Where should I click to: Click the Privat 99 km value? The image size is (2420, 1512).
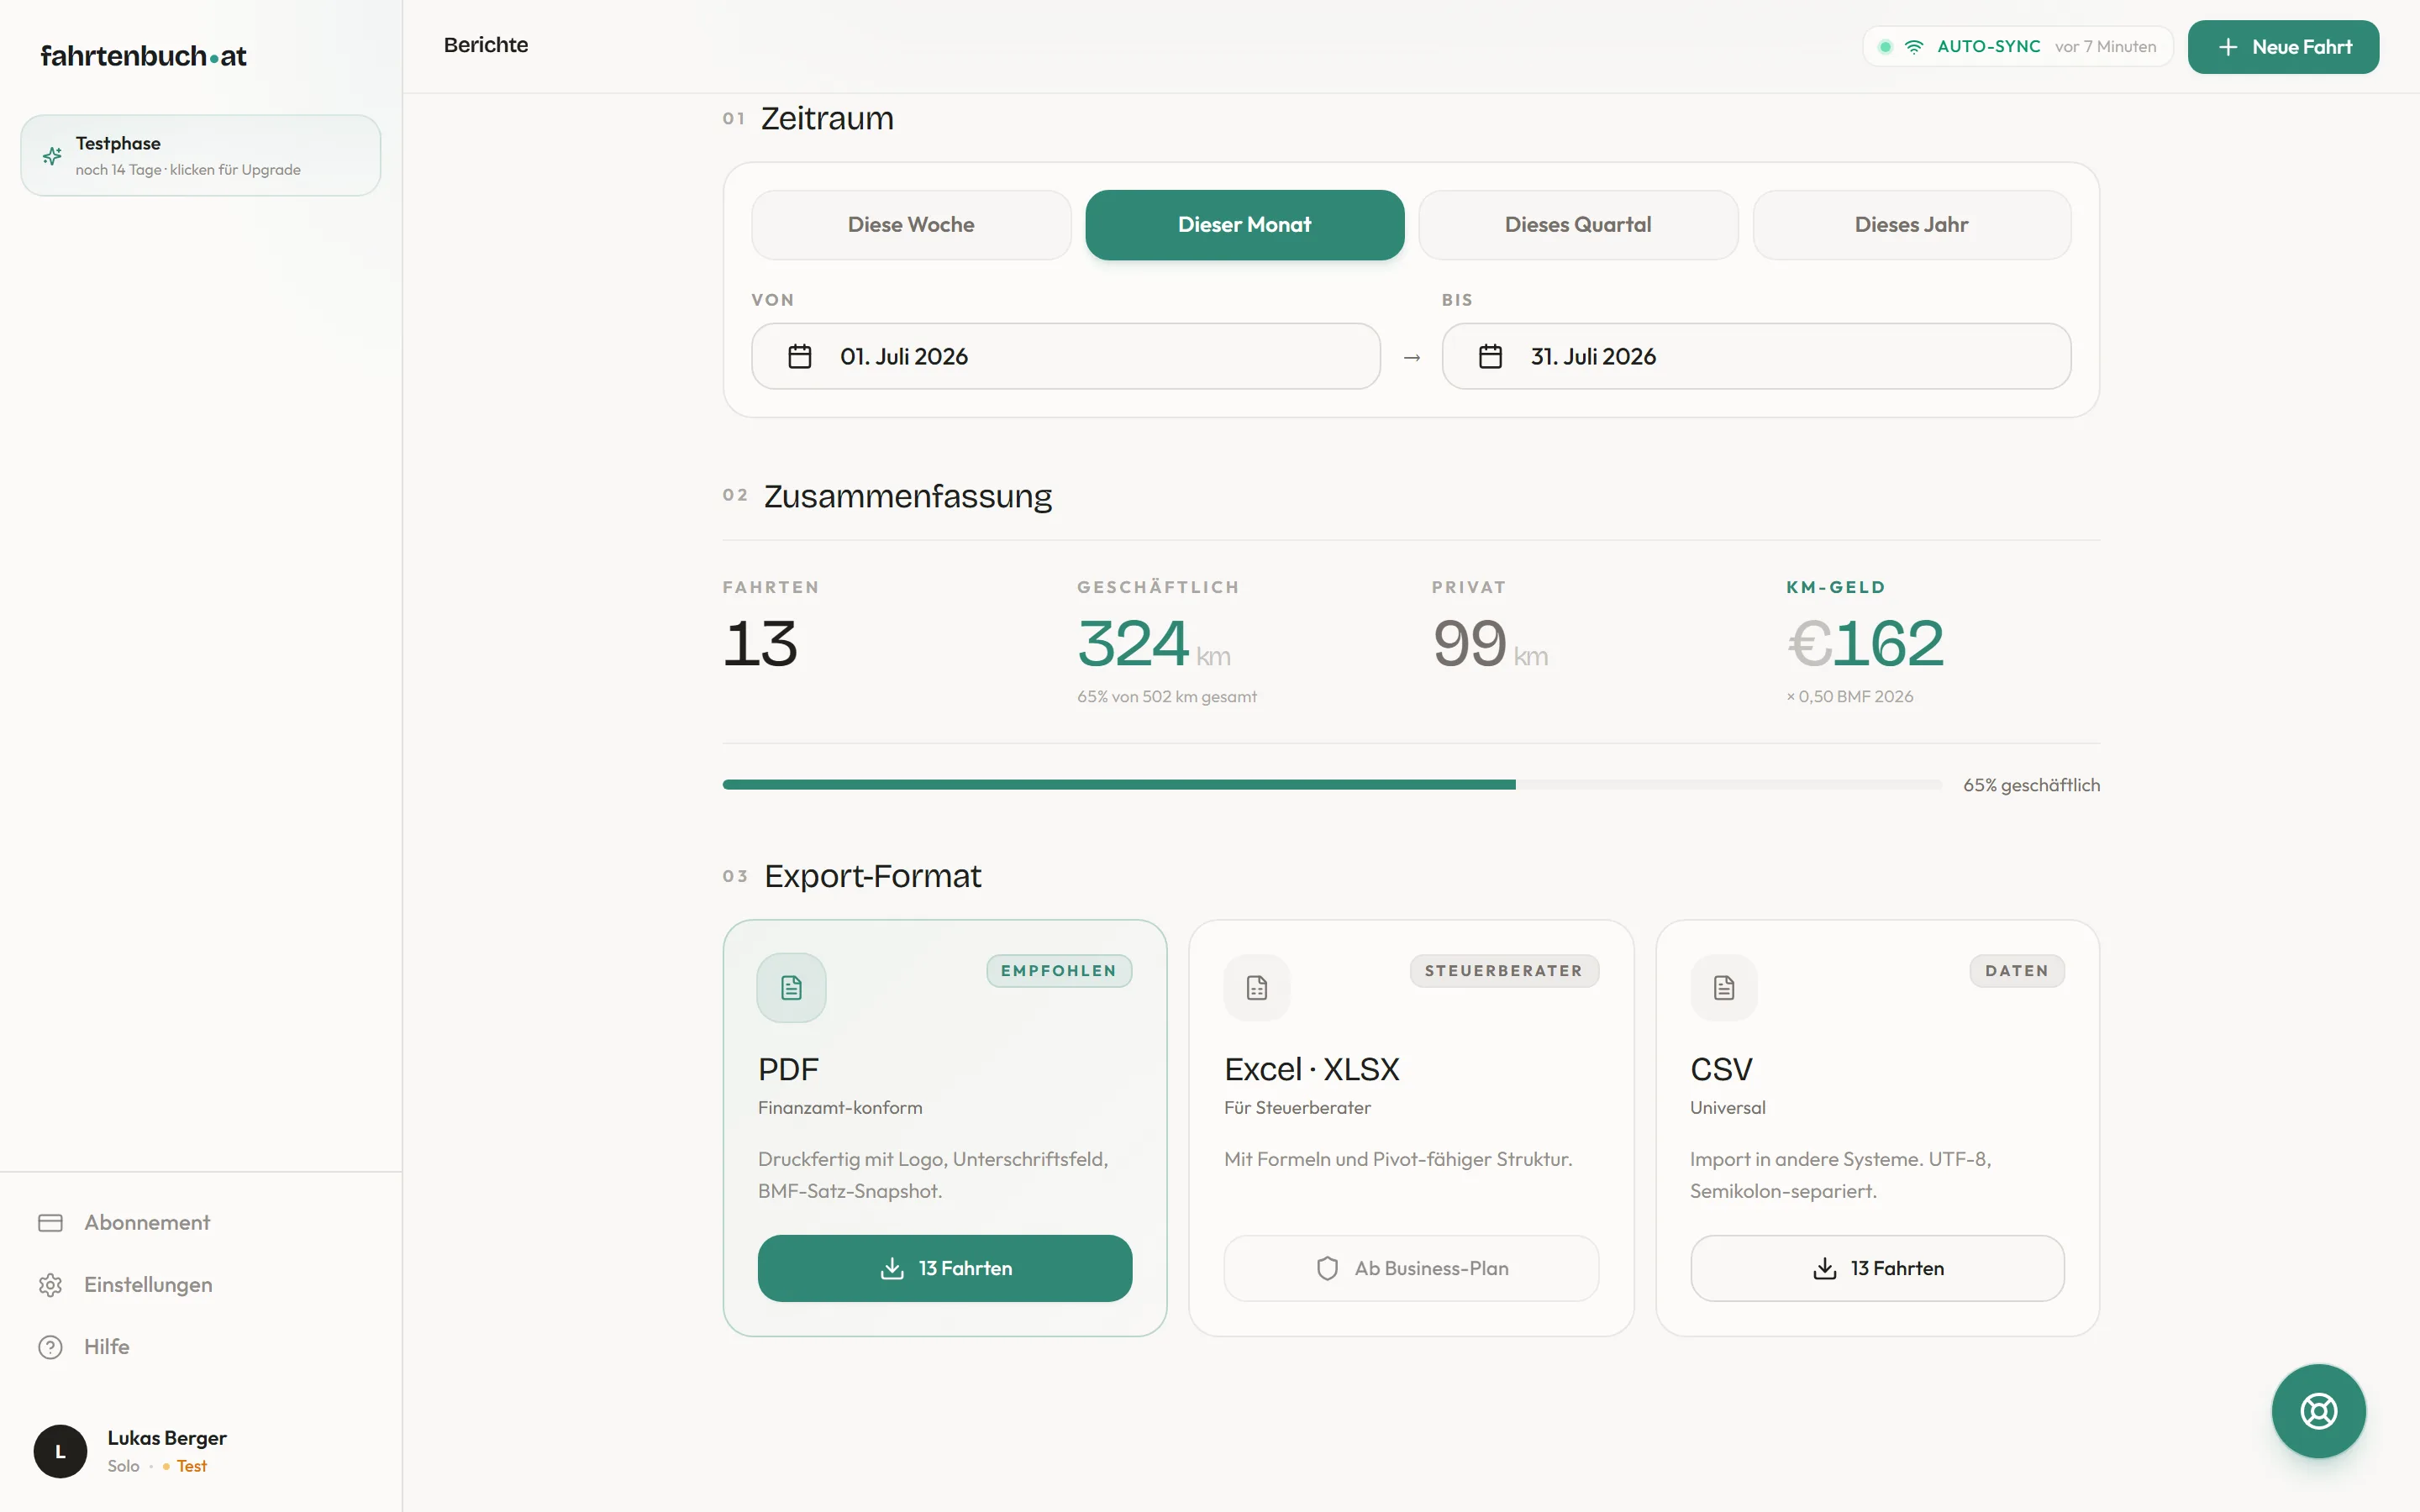click(x=1490, y=643)
